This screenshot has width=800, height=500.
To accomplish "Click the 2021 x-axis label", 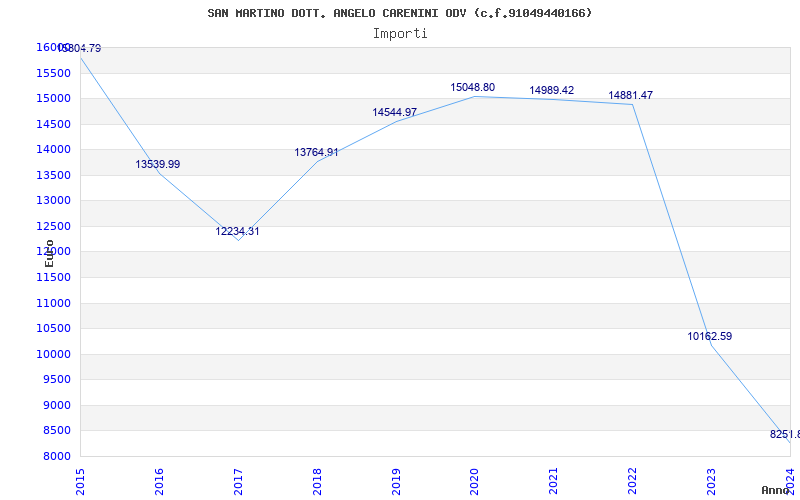I will pyautogui.click(x=554, y=481).
